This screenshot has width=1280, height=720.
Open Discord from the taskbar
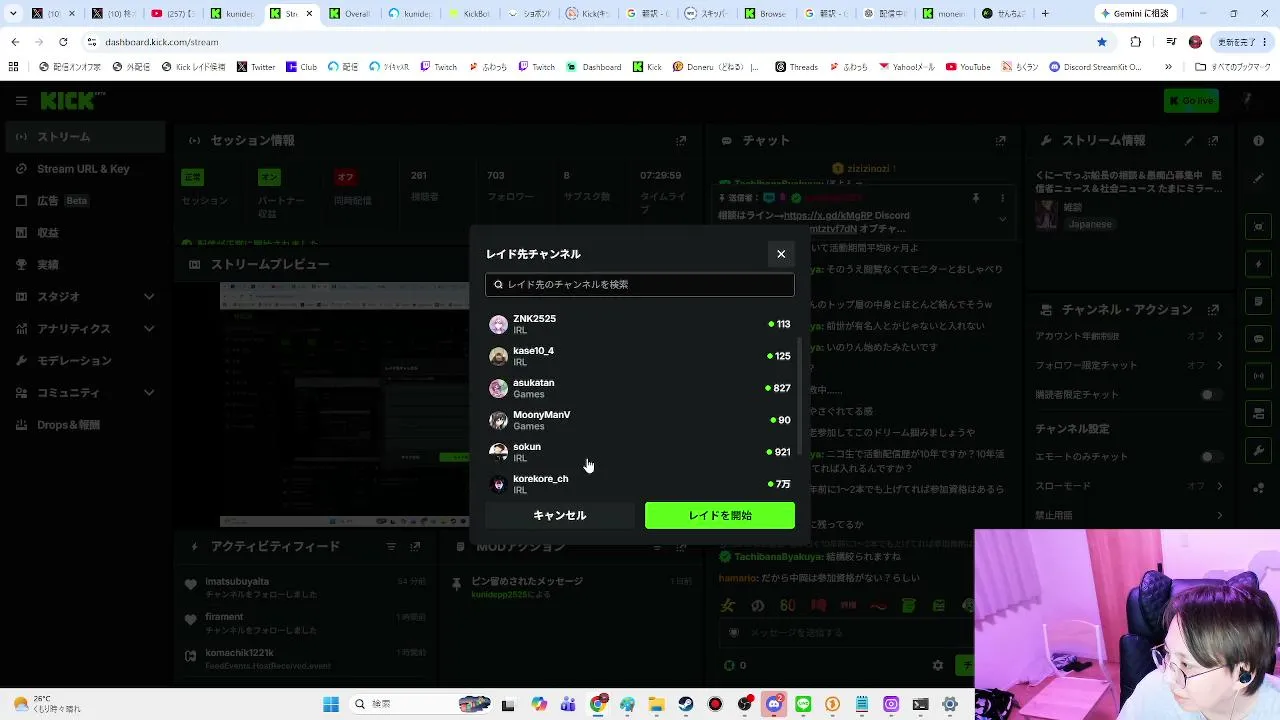click(x=774, y=705)
